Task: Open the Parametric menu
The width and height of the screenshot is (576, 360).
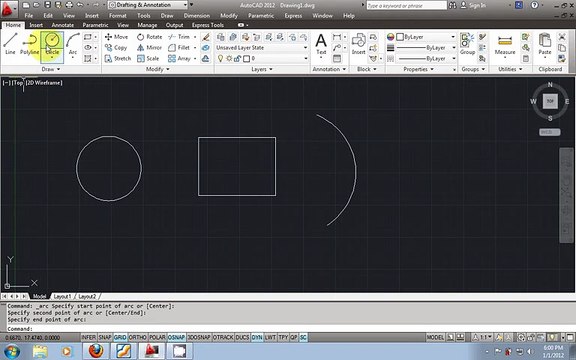Action: (x=261, y=16)
